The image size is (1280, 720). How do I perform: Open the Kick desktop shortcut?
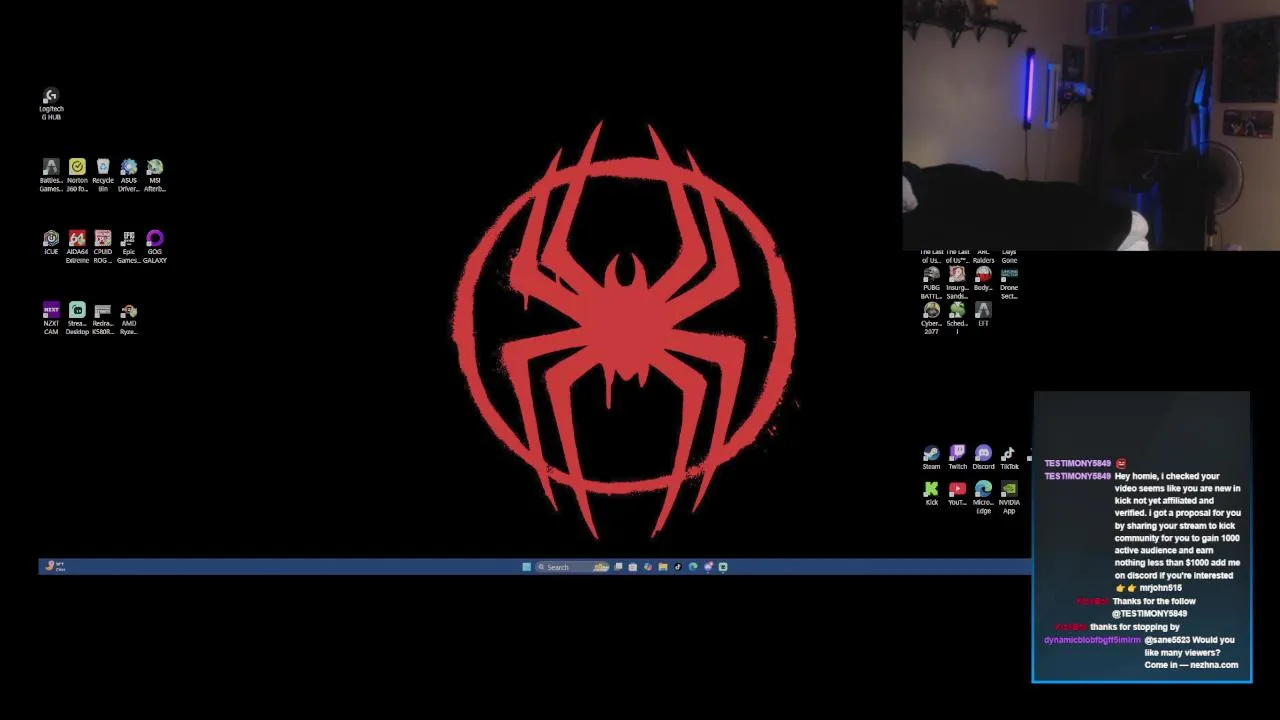[931, 494]
